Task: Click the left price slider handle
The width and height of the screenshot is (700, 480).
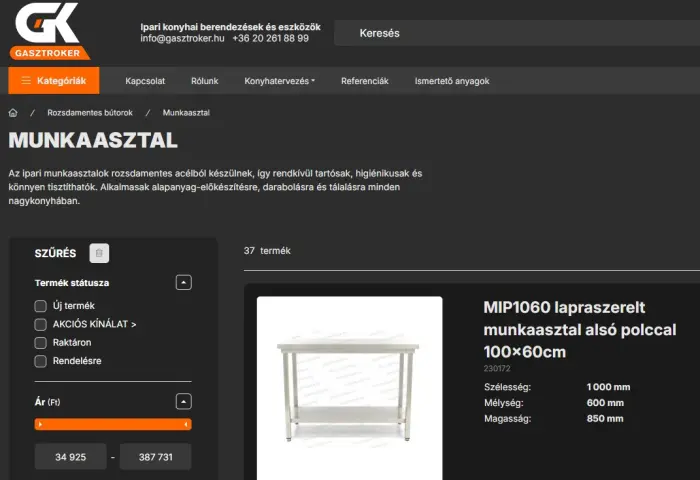Action: 40,424
